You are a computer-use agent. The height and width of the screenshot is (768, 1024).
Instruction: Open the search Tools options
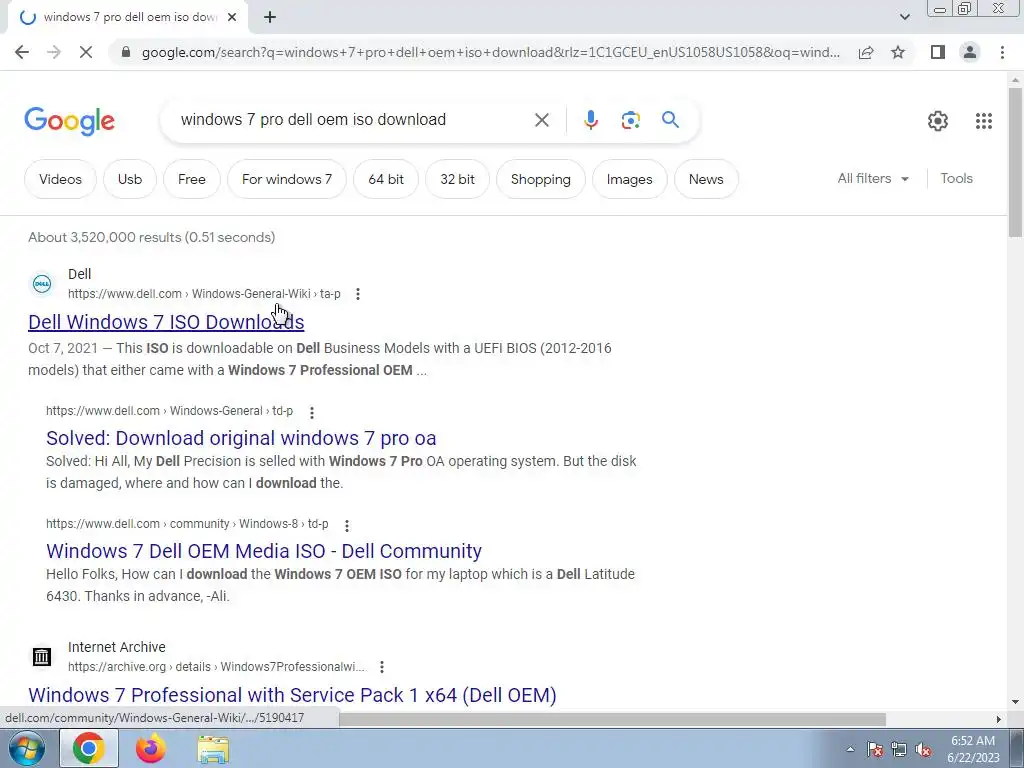tap(956, 178)
